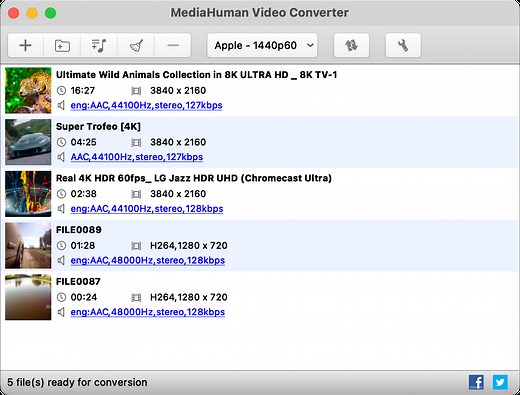Open audio track link of Ultimate Wild Animals
The height and width of the screenshot is (395, 520).
point(146,105)
